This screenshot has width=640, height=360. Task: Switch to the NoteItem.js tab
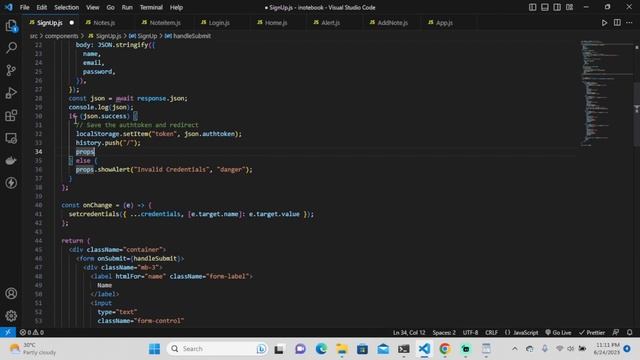pyautogui.click(x=165, y=23)
